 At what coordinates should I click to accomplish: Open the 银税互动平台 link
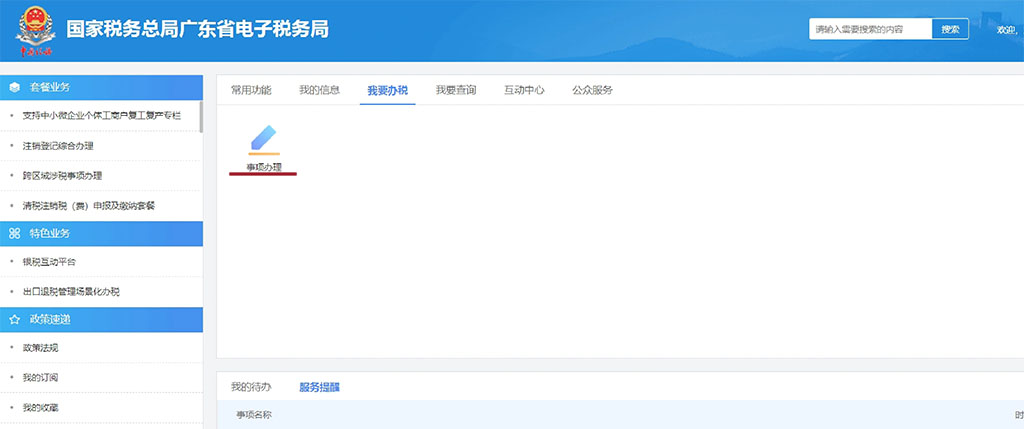click(49, 262)
